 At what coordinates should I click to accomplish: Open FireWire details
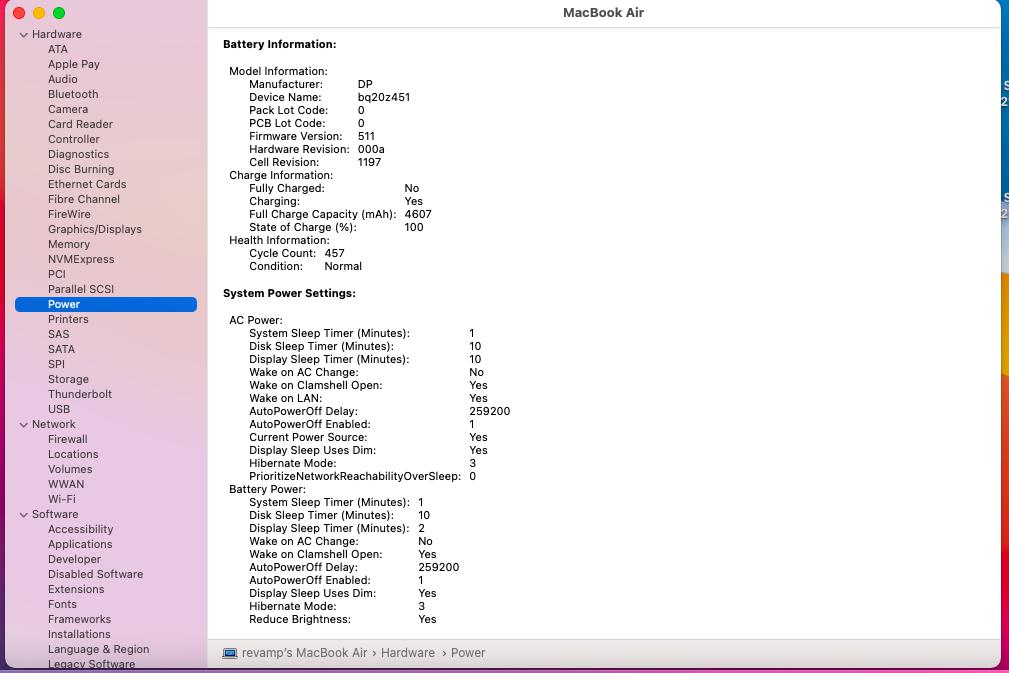(x=69, y=214)
